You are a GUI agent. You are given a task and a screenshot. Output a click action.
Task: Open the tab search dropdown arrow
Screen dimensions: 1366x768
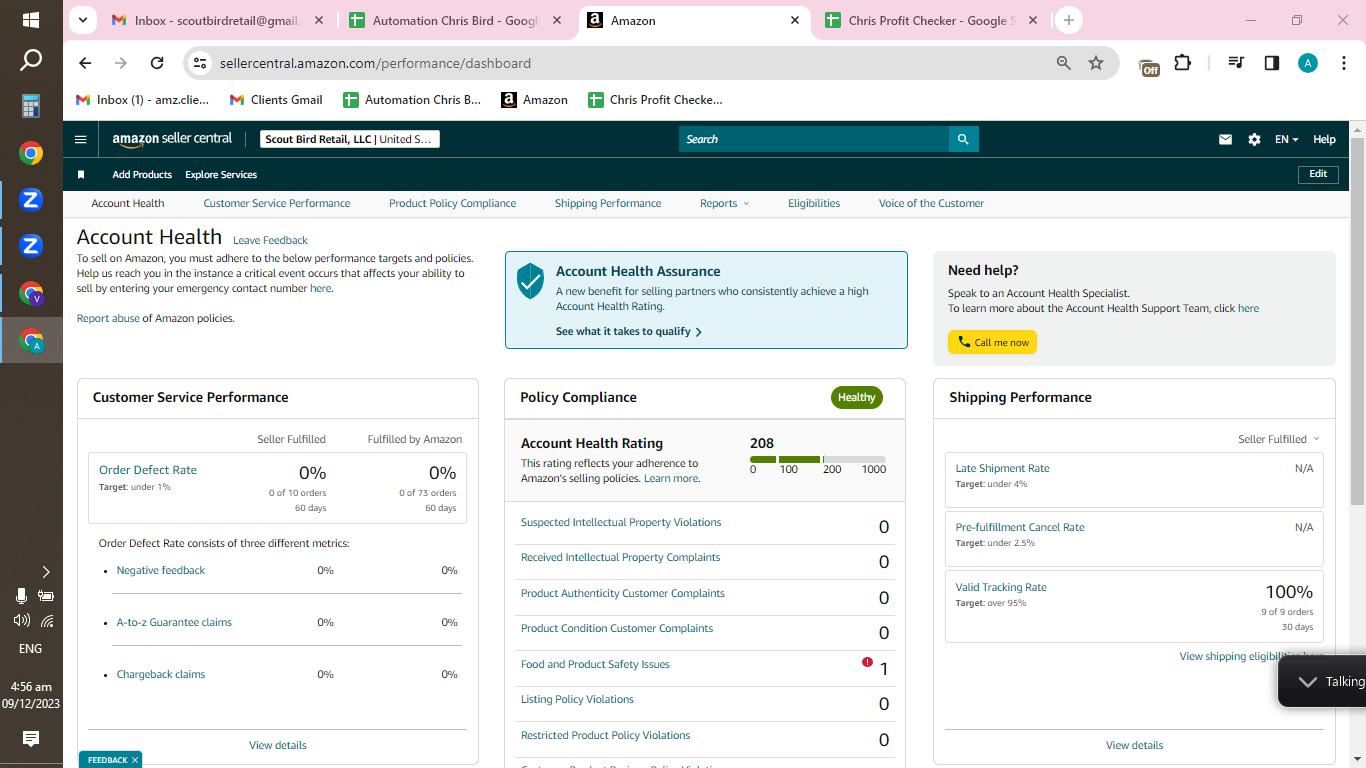(x=82, y=20)
